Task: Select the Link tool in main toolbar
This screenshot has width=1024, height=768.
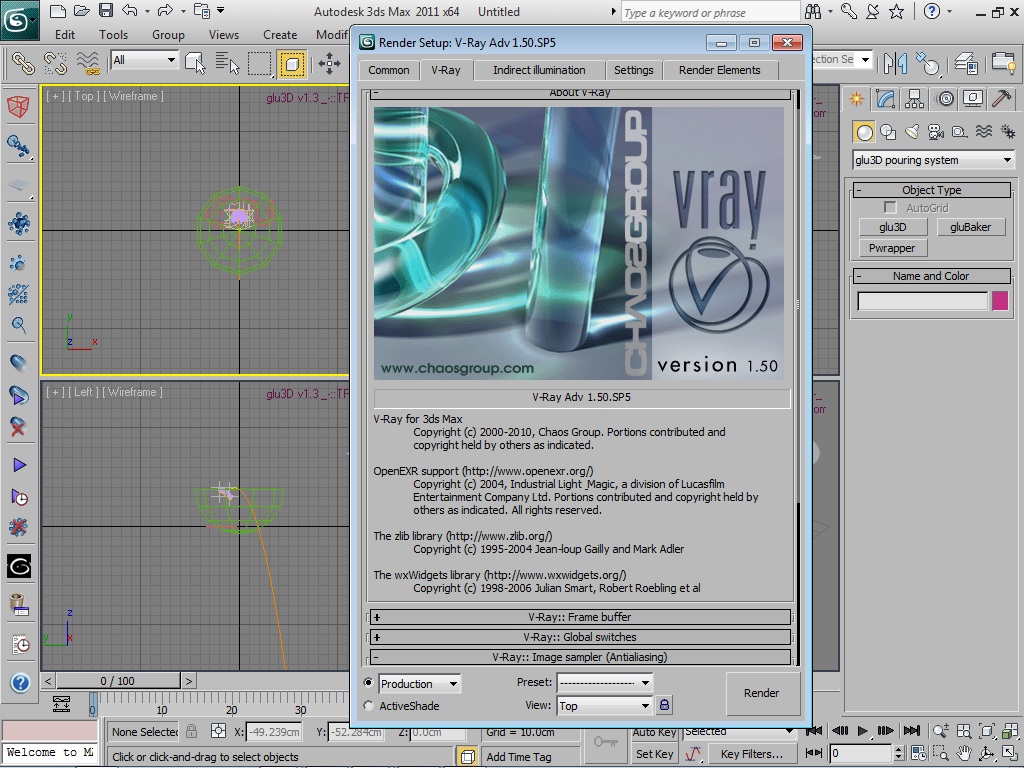Action: (x=24, y=63)
